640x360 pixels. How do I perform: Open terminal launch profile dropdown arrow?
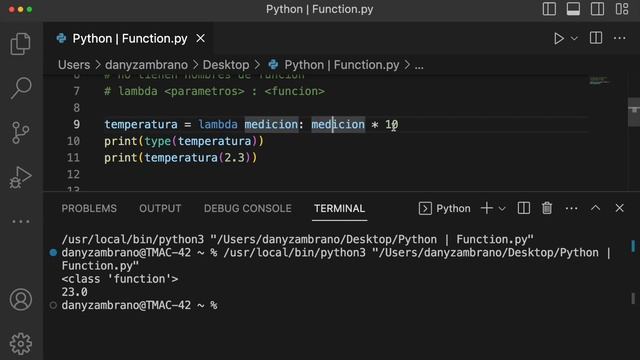tap(502, 209)
